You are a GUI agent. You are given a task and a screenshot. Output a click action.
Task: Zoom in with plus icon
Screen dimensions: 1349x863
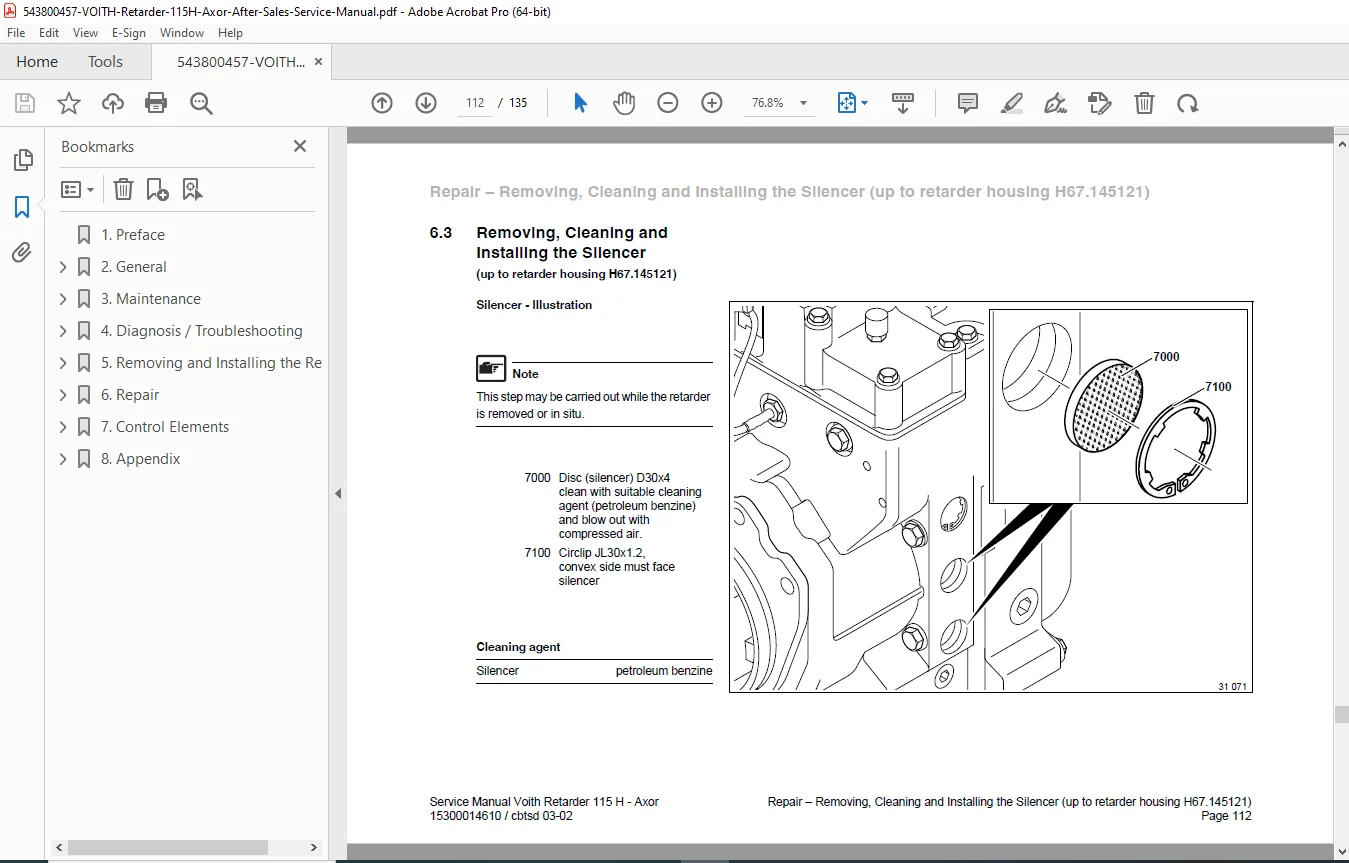pyautogui.click(x=712, y=103)
